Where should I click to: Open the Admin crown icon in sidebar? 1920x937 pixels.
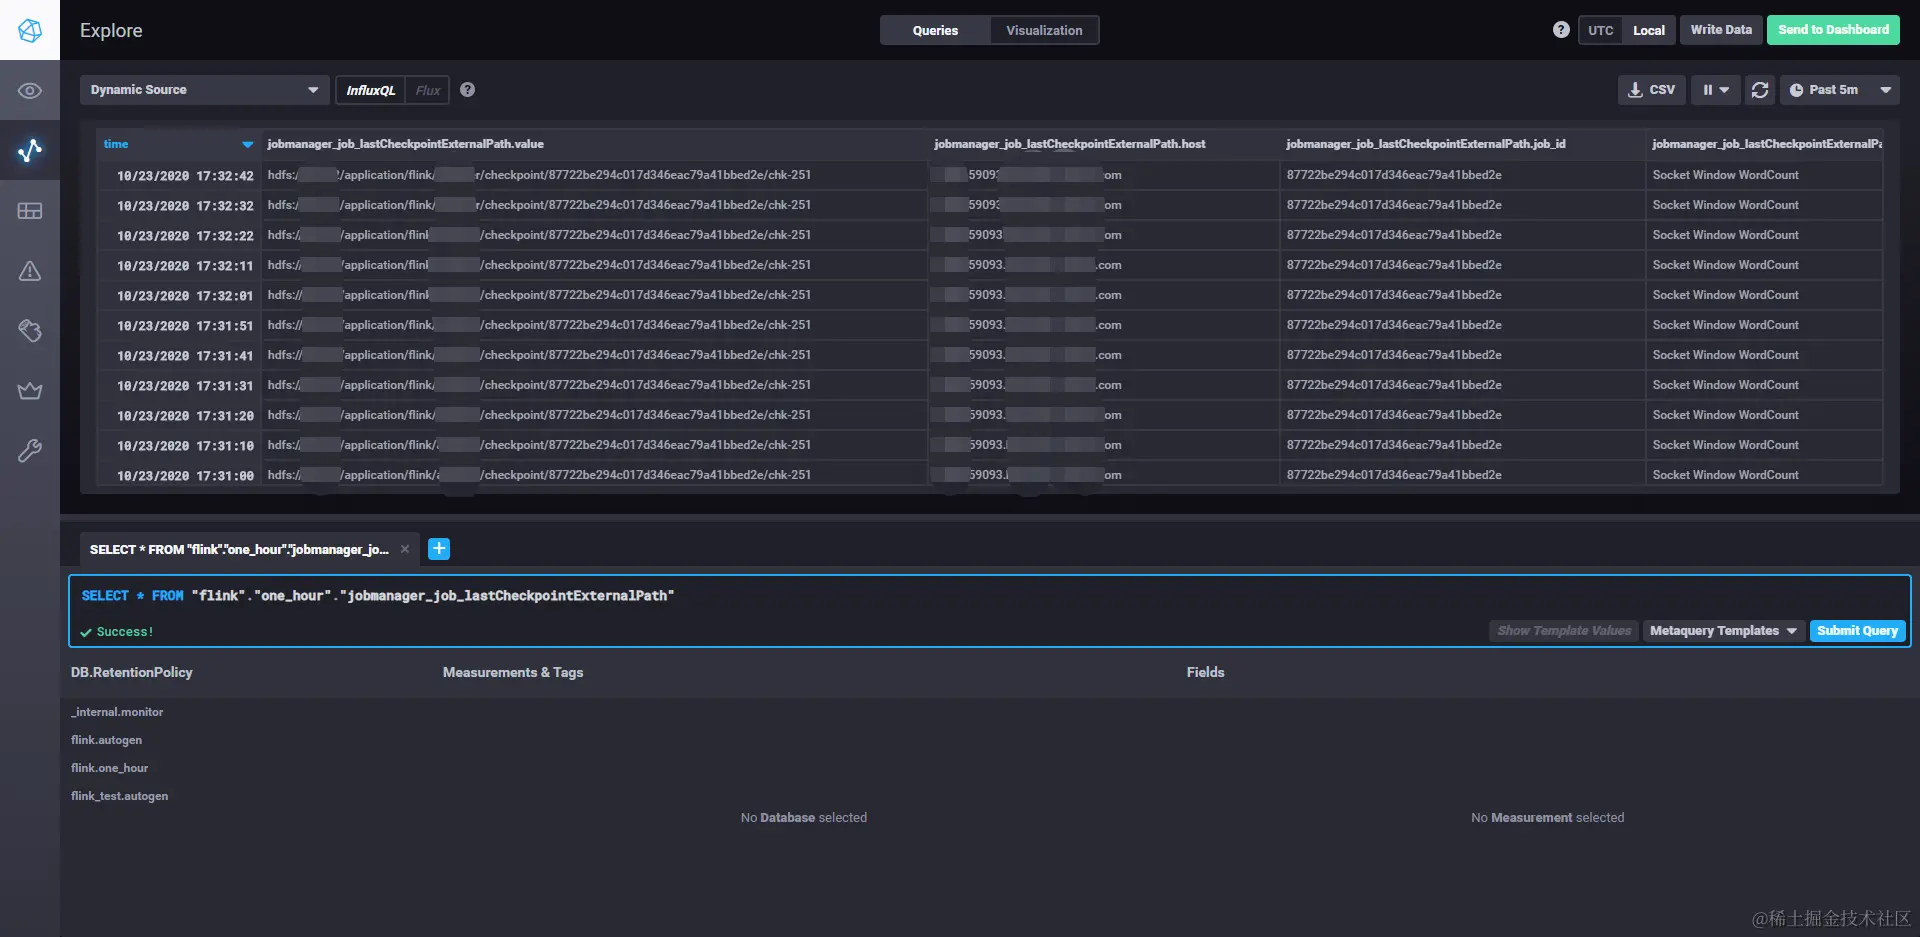(30, 391)
